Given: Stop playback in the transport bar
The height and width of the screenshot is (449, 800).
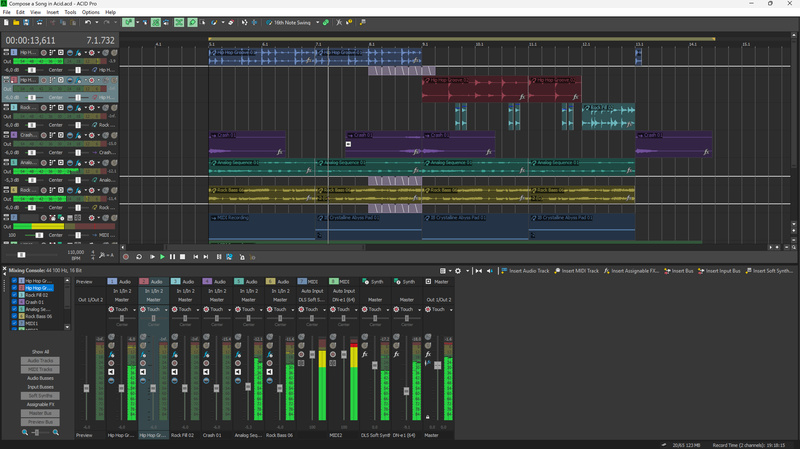Looking at the screenshot, I should tap(183, 257).
